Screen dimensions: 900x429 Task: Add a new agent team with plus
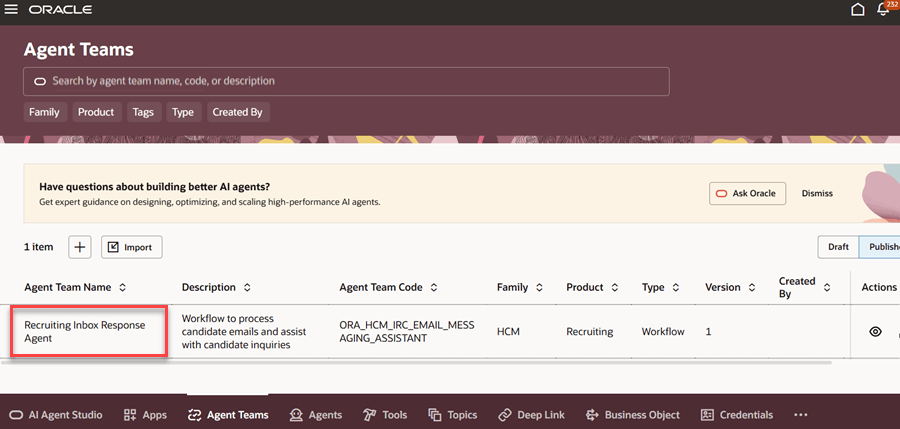(x=80, y=247)
